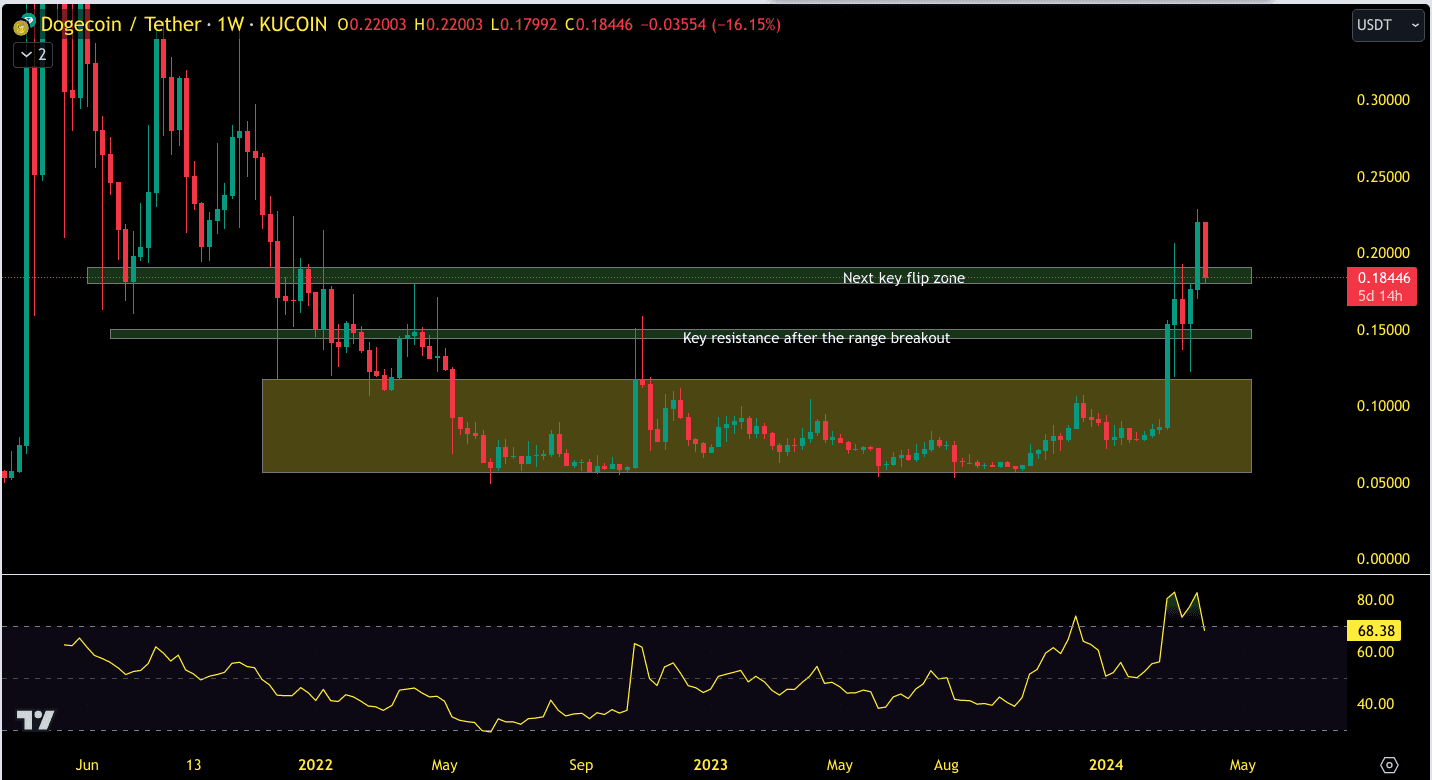
Task: Click the Jun time axis label
Action: 88,765
